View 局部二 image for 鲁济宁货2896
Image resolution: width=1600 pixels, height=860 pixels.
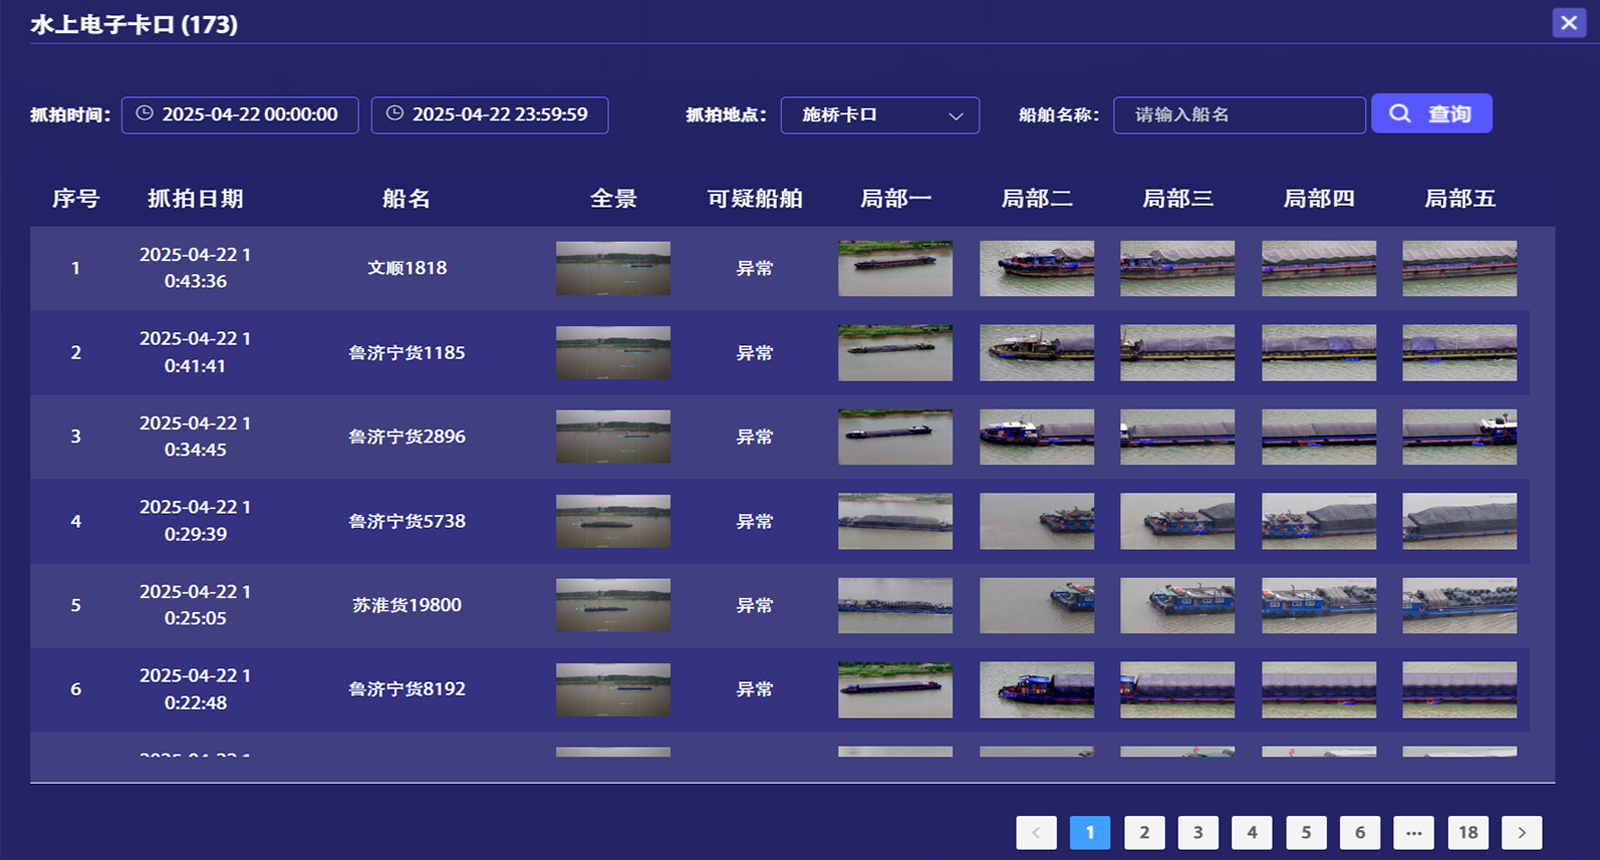click(x=1036, y=437)
